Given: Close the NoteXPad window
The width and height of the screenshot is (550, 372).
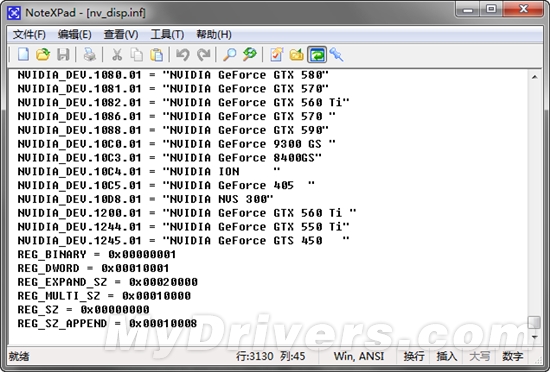Looking at the screenshot, I should (x=523, y=9).
